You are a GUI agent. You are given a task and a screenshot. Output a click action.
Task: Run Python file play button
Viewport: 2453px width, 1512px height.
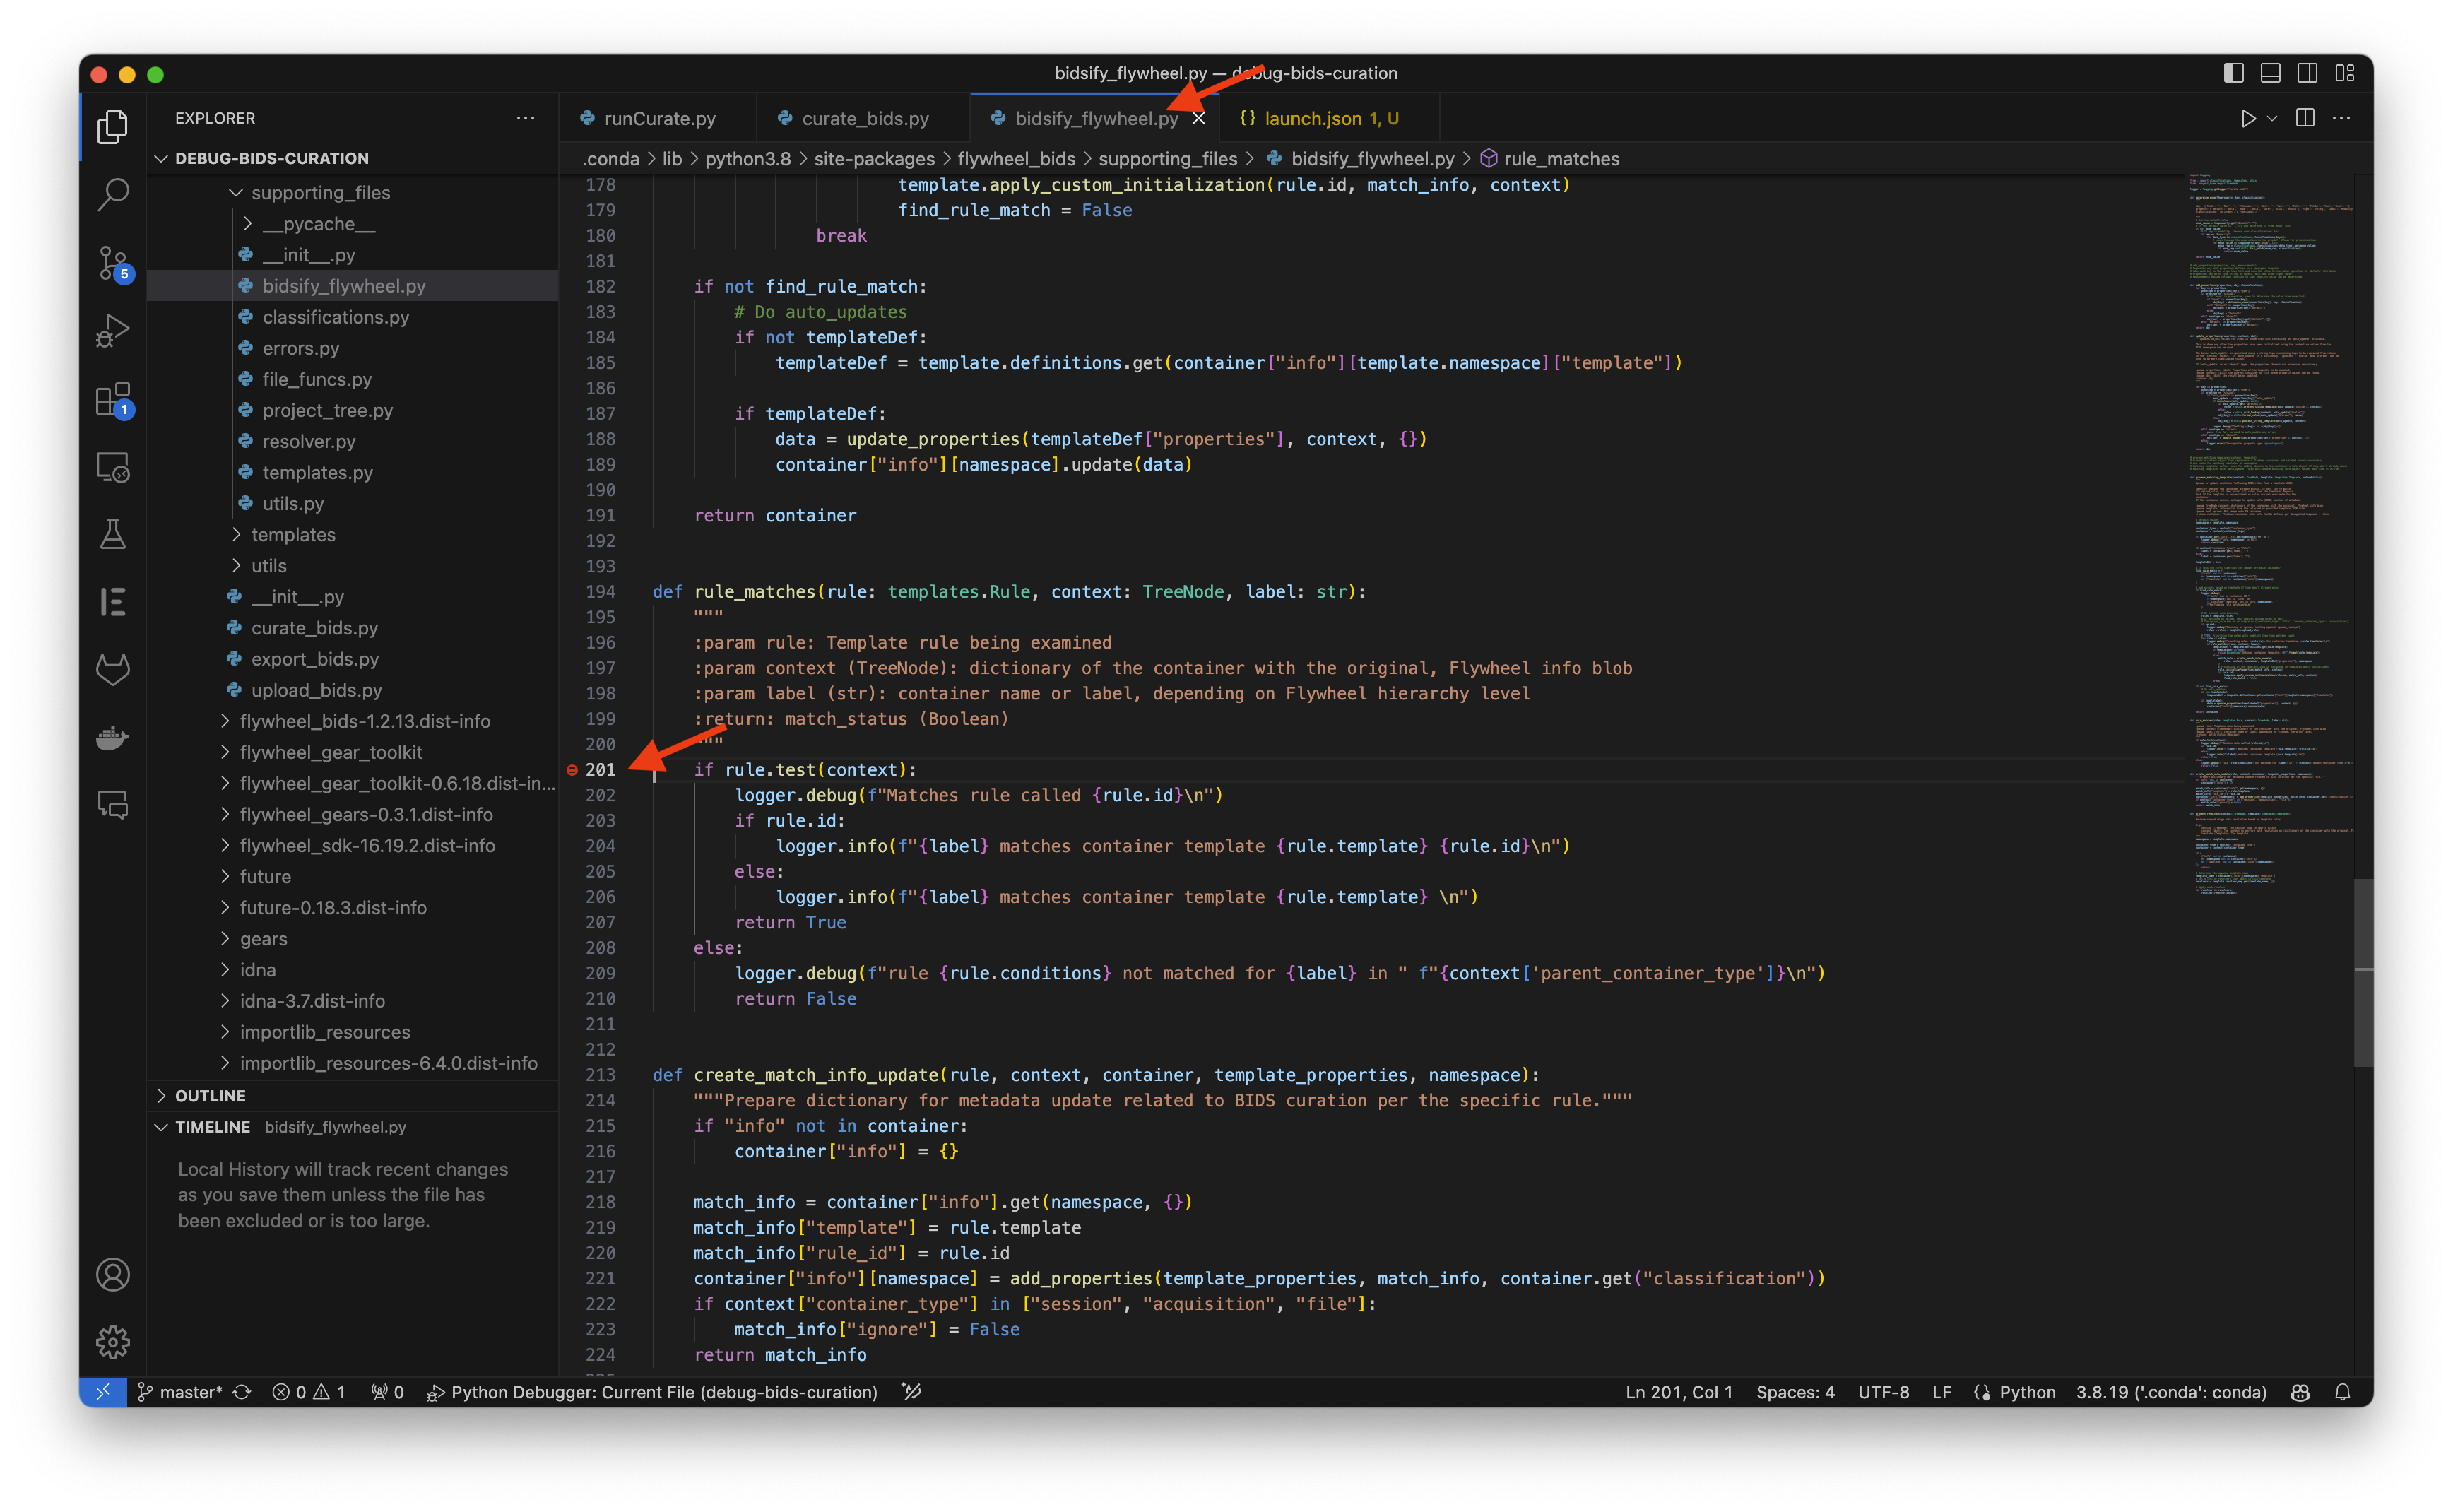pyautogui.click(x=2248, y=118)
